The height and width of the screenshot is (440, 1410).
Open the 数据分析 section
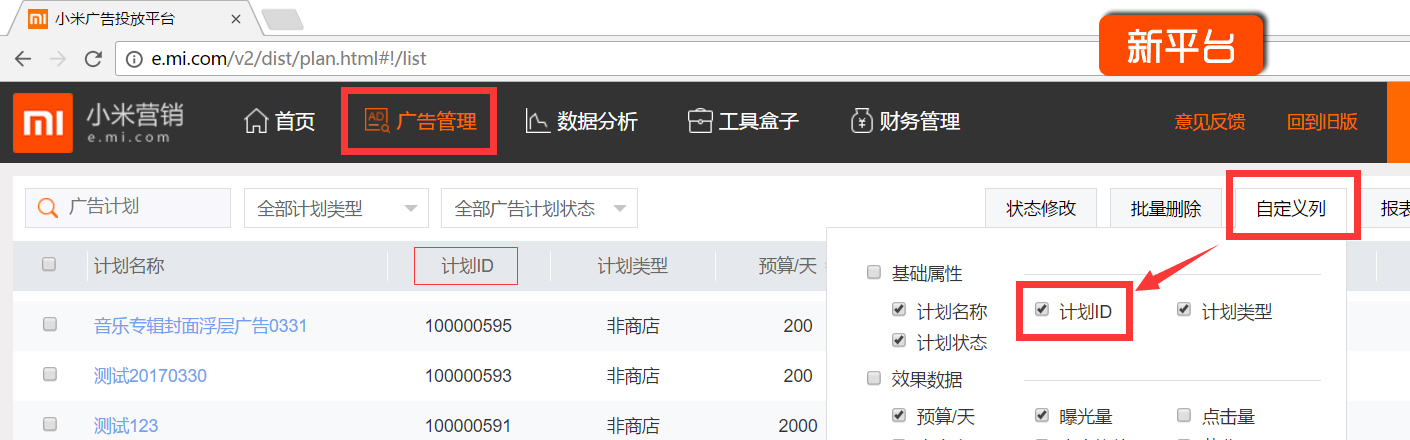click(x=581, y=122)
